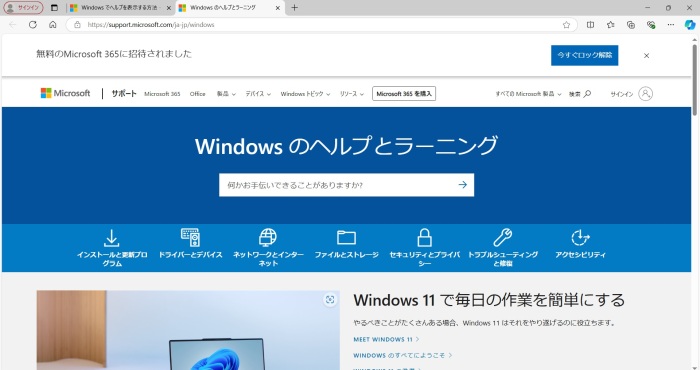Submit help search with the arrow icon
Screen dimensions: 700x370
462,184
